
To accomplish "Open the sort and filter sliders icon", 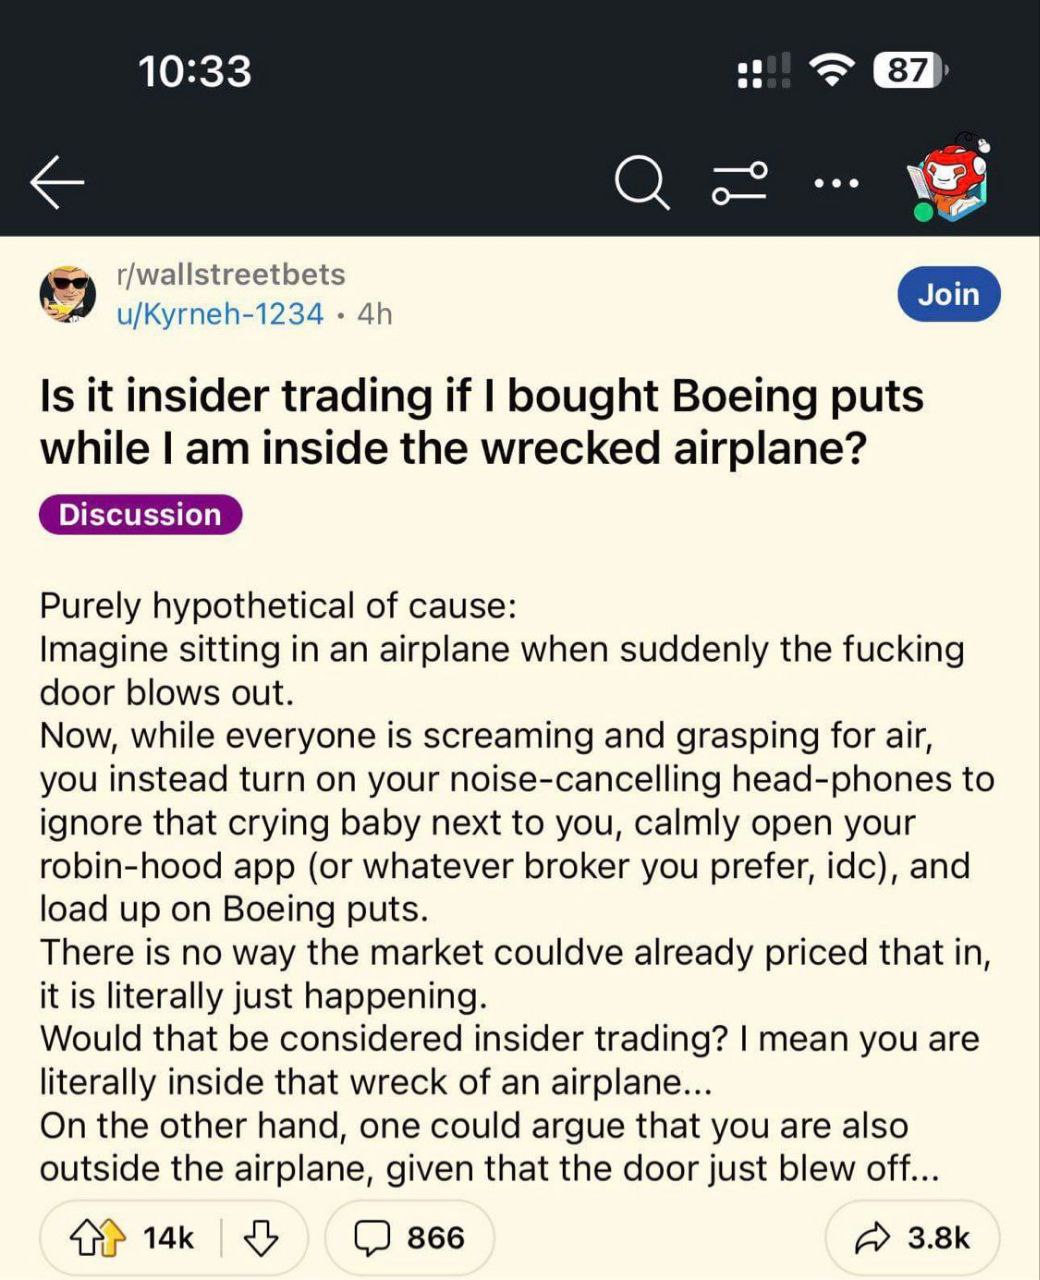I will point(740,184).
